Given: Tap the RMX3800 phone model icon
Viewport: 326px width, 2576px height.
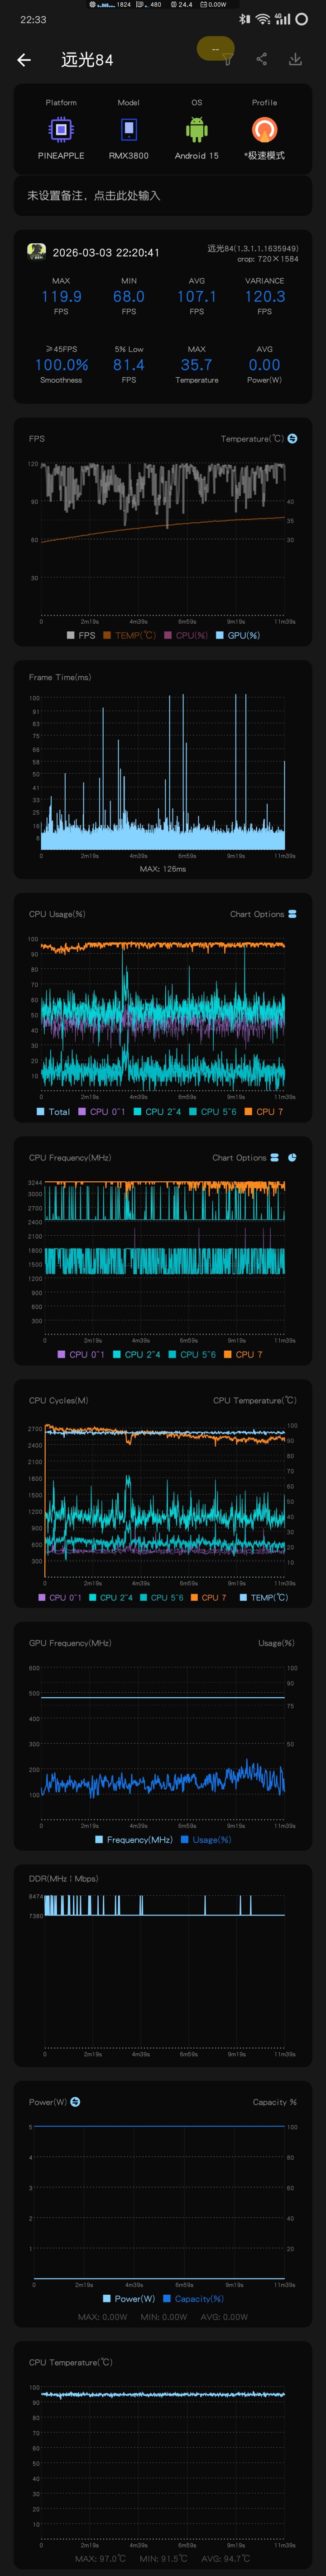Looking at the screenshot, I should (x=129, y=129).
